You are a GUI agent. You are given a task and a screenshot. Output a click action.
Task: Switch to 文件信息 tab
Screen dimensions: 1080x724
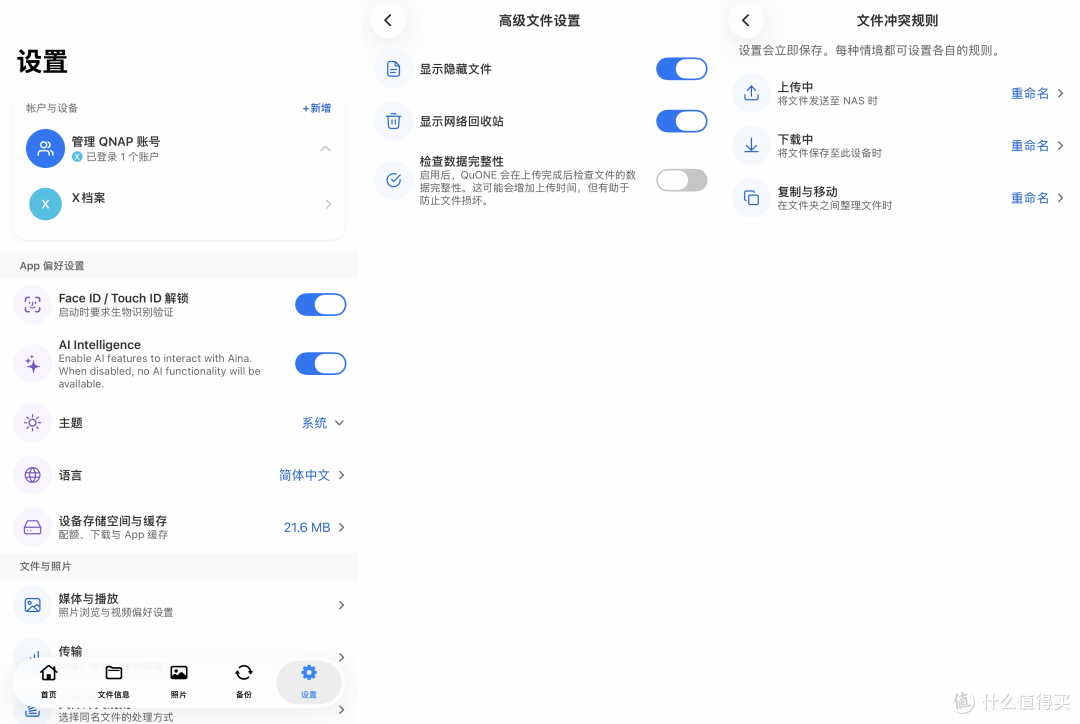coord(114,681)
